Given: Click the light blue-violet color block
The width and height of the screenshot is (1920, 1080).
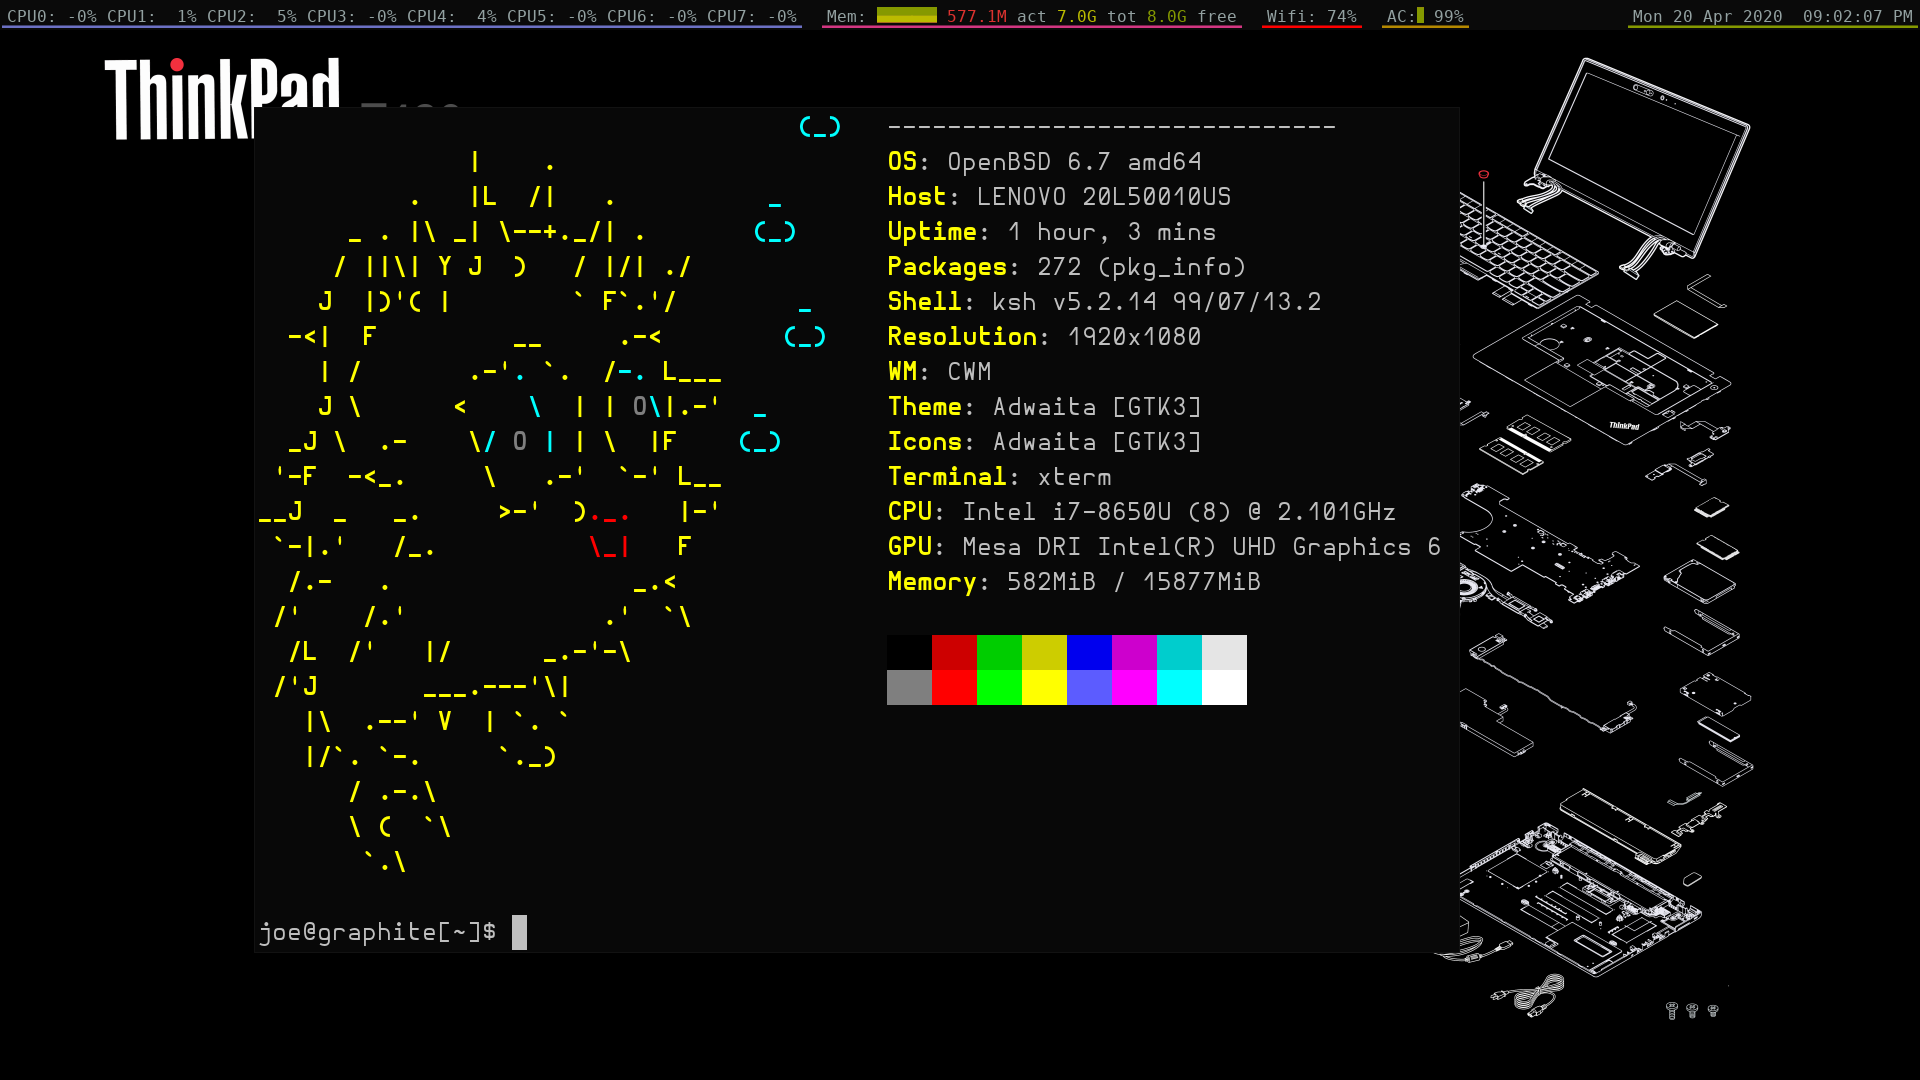Looking at the screenshot, I should (1089, 687).
